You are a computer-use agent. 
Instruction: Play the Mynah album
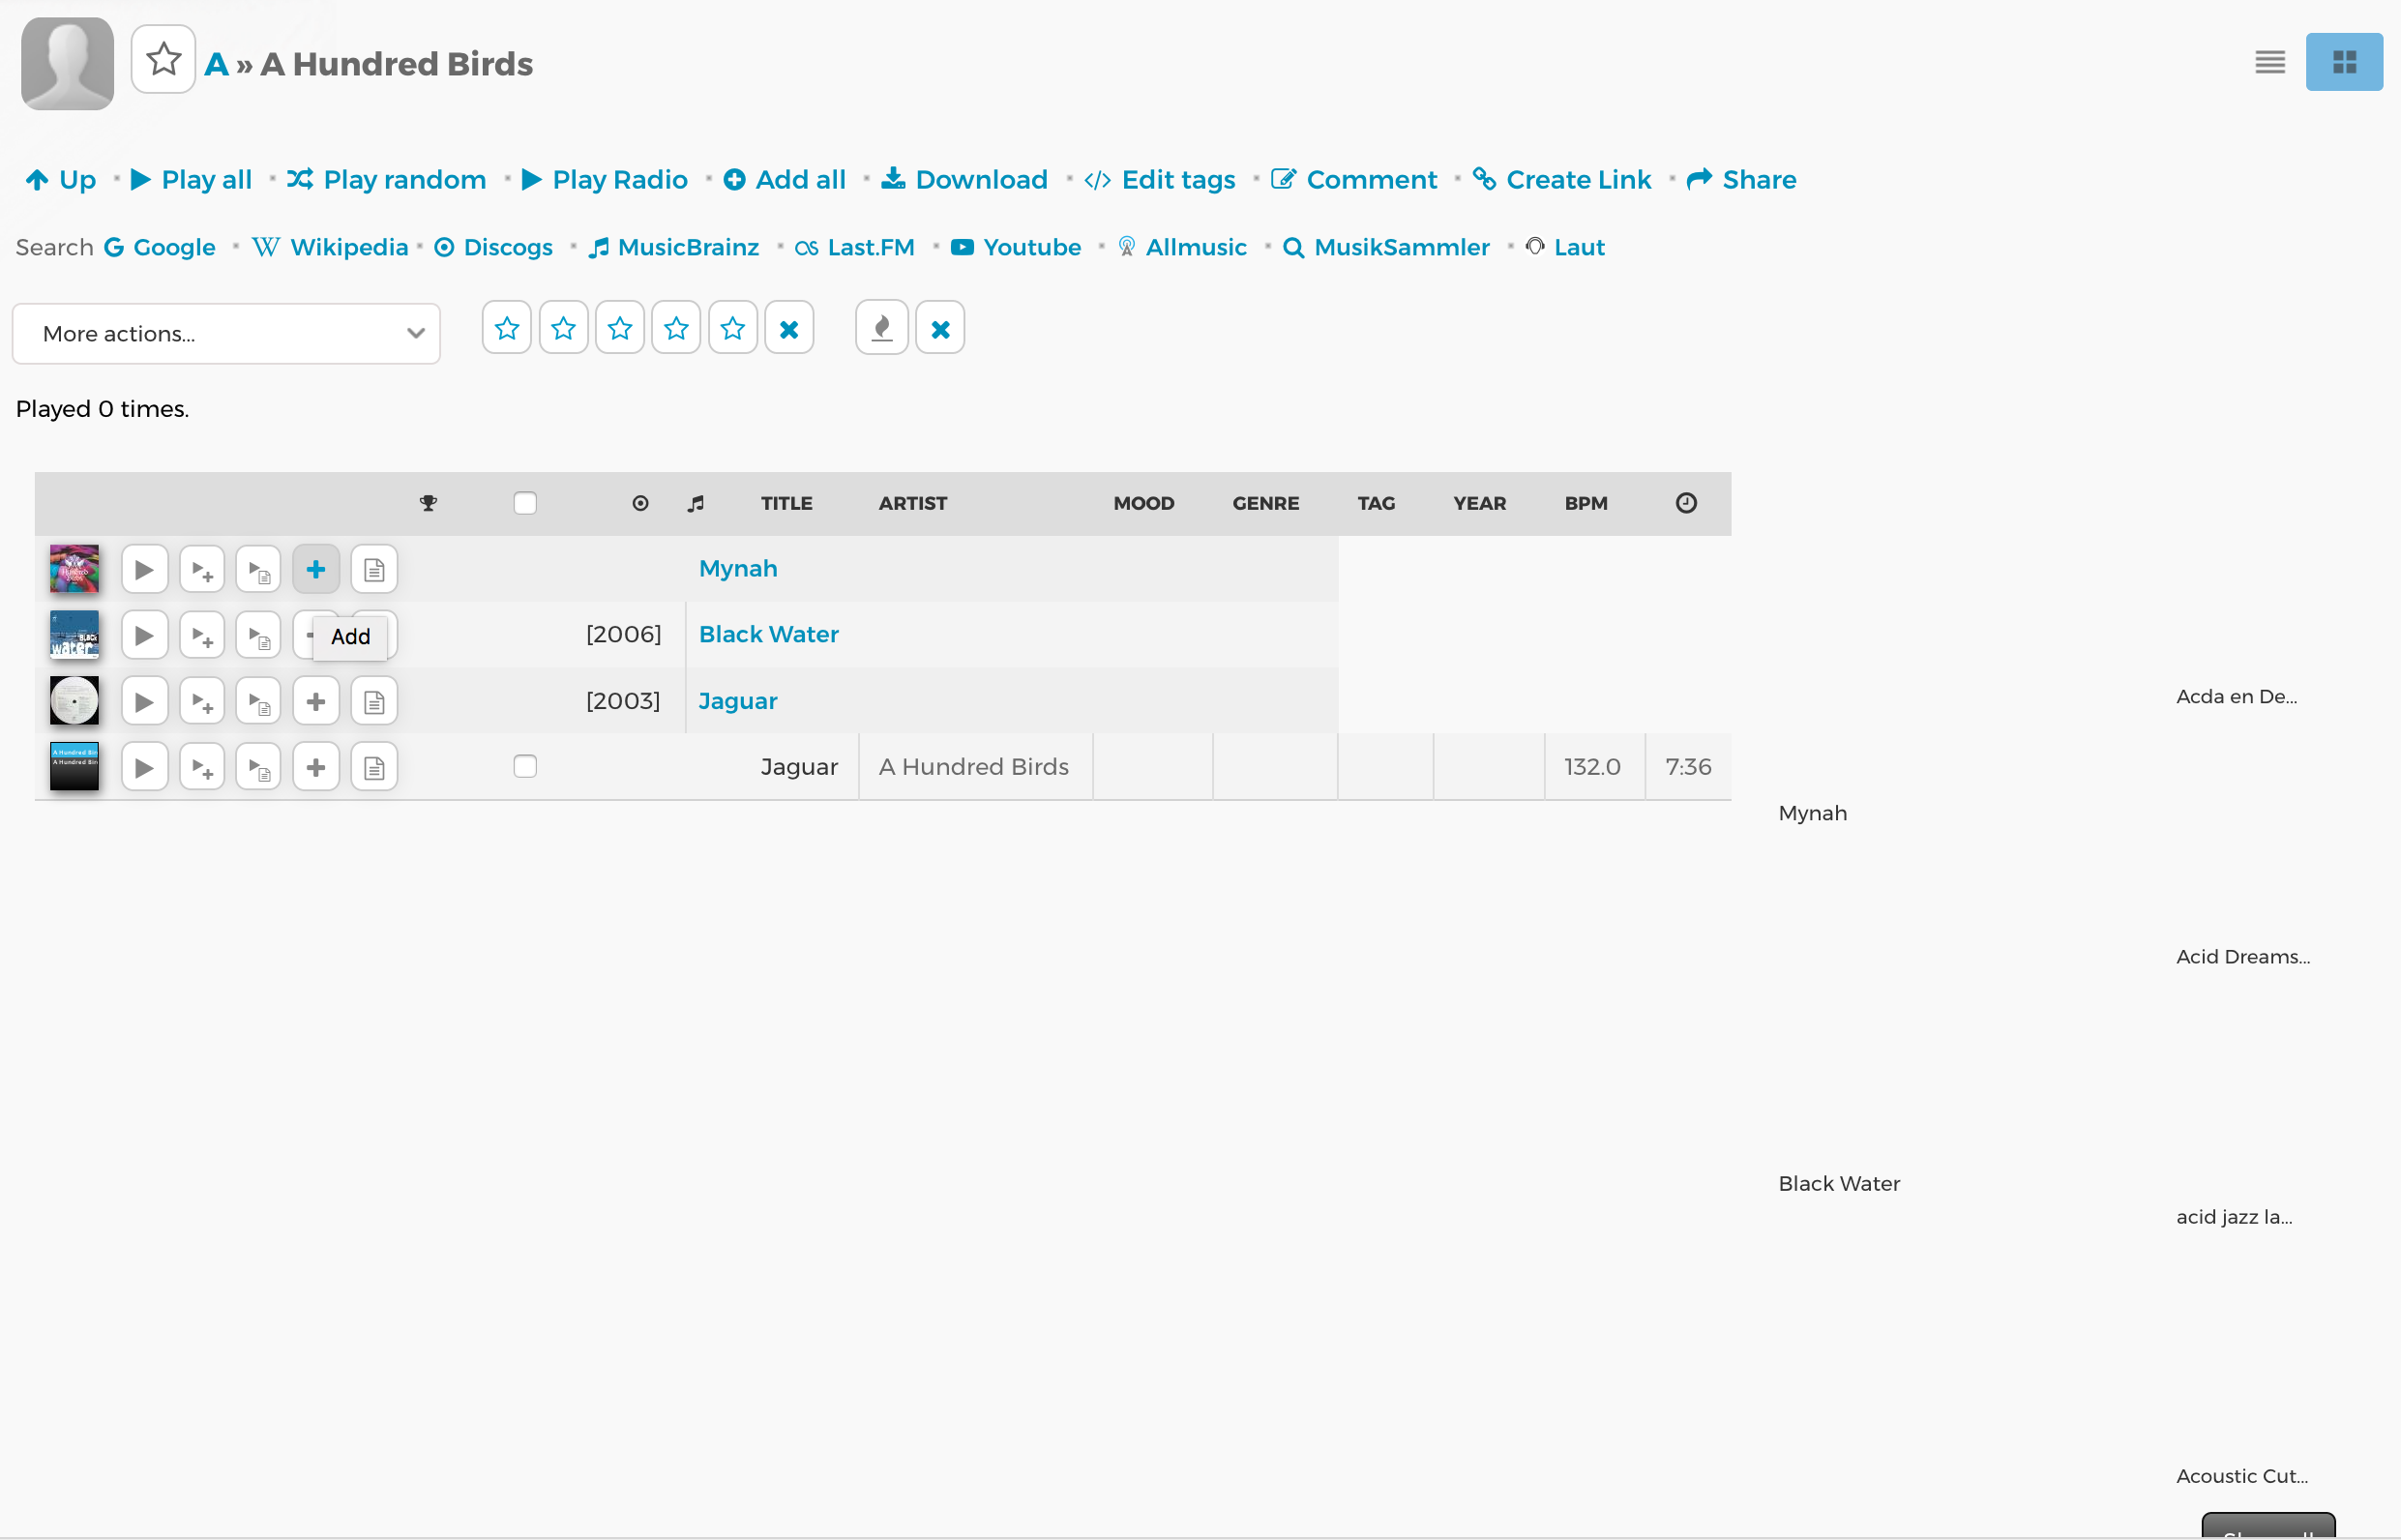[144, 570]
